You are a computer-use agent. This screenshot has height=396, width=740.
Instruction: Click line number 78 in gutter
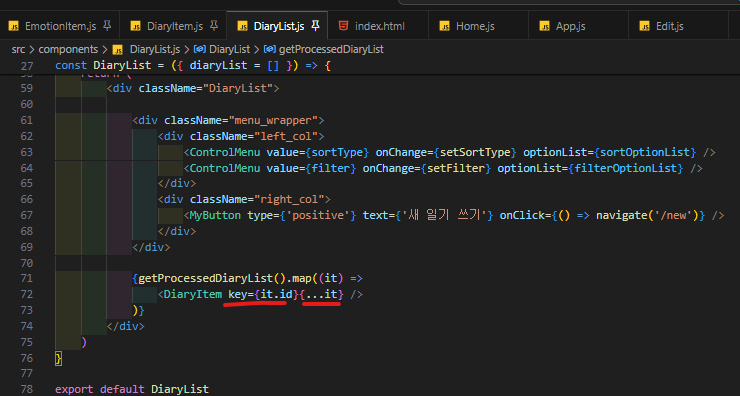click(27, 389)
